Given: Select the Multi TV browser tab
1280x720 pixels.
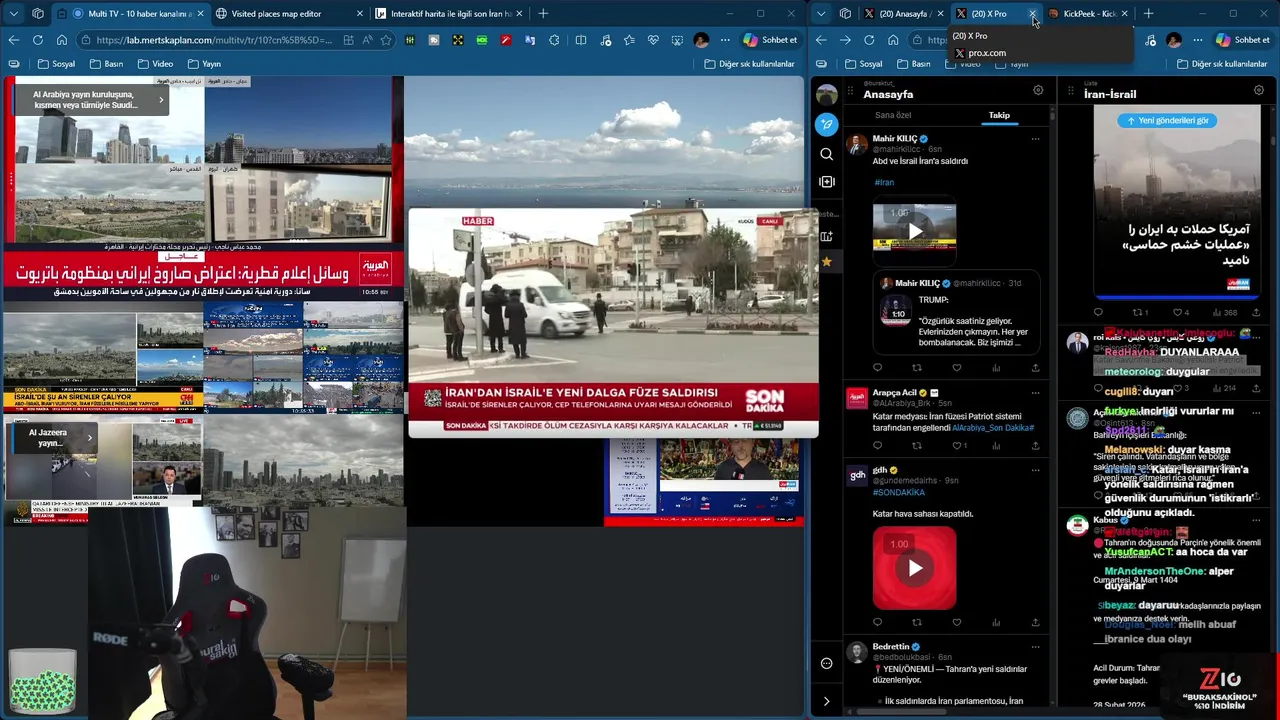Looking at the screenshot, I should click(130, 13).
